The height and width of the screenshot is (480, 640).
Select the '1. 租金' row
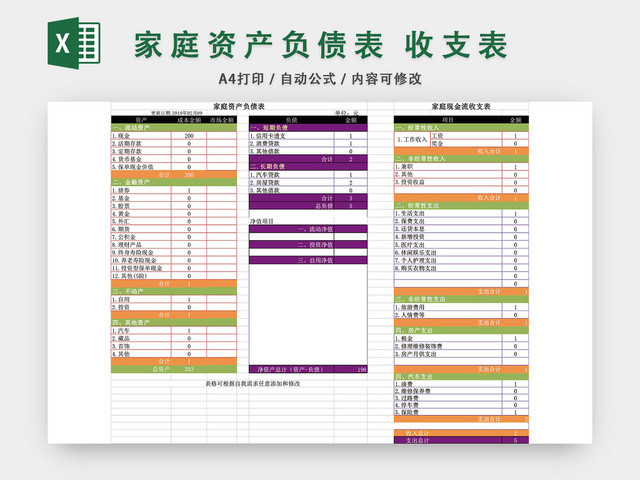[461, 338]
